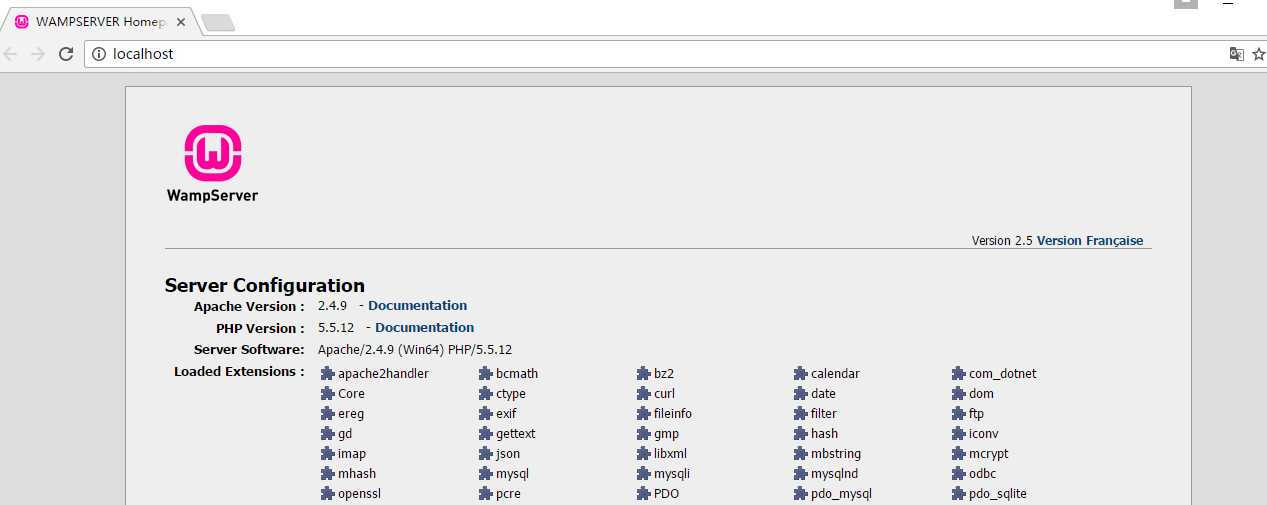This screenshot has width=1267, height=505.
Task: Select the WAMPSERVER Homepage browser tab
Action: click(x=98, y=22)
